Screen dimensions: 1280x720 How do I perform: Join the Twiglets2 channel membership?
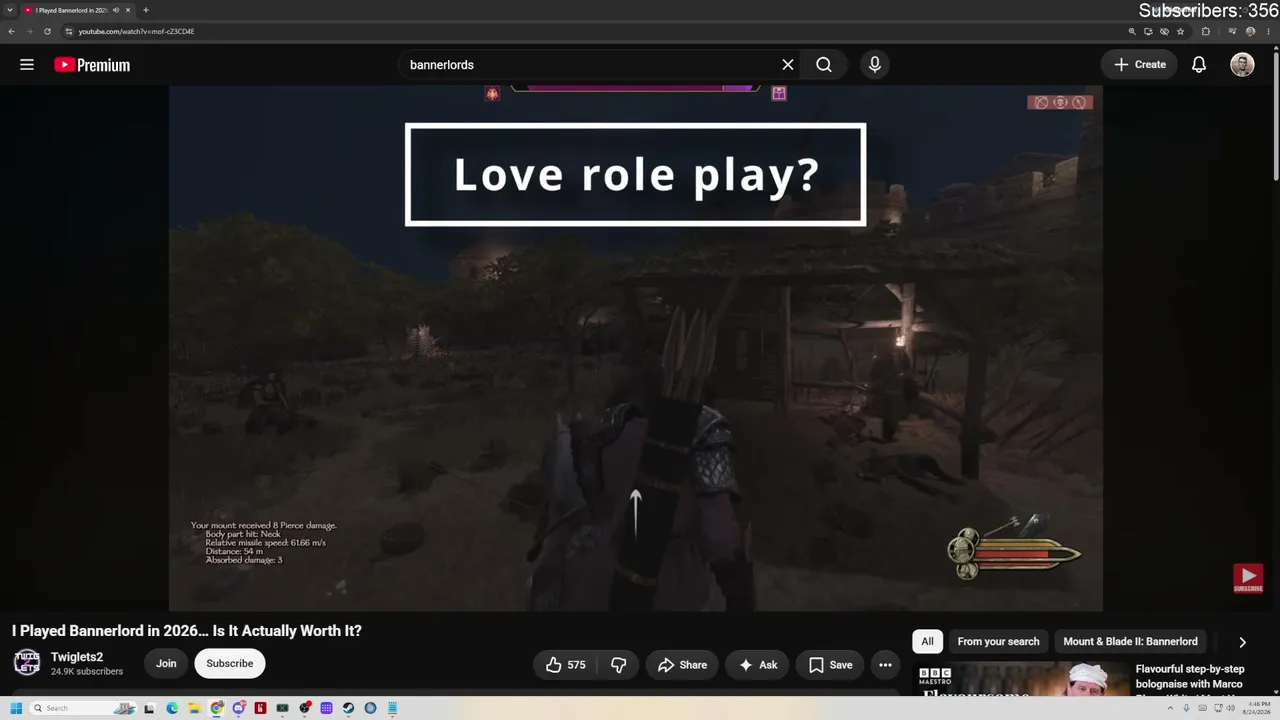click(x=166, y=663)
